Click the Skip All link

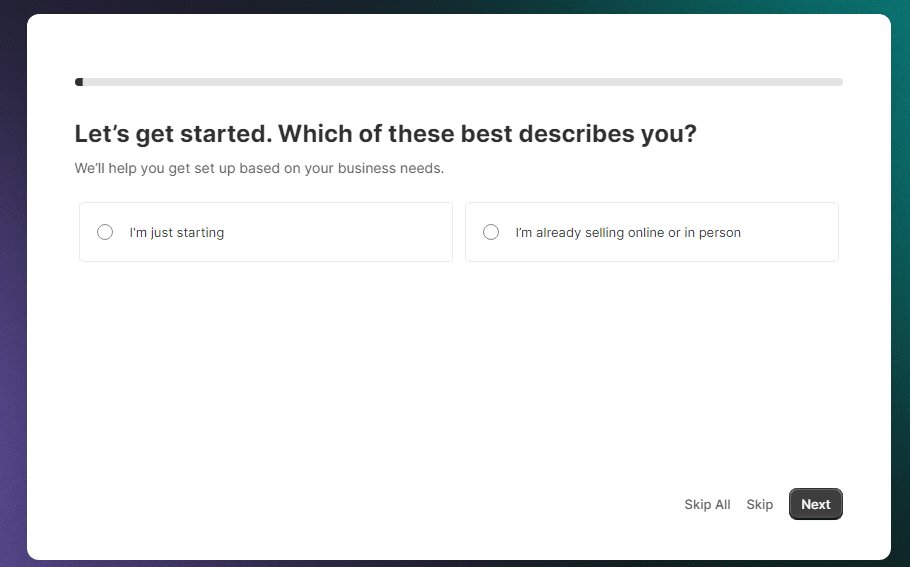pos(707,505)
